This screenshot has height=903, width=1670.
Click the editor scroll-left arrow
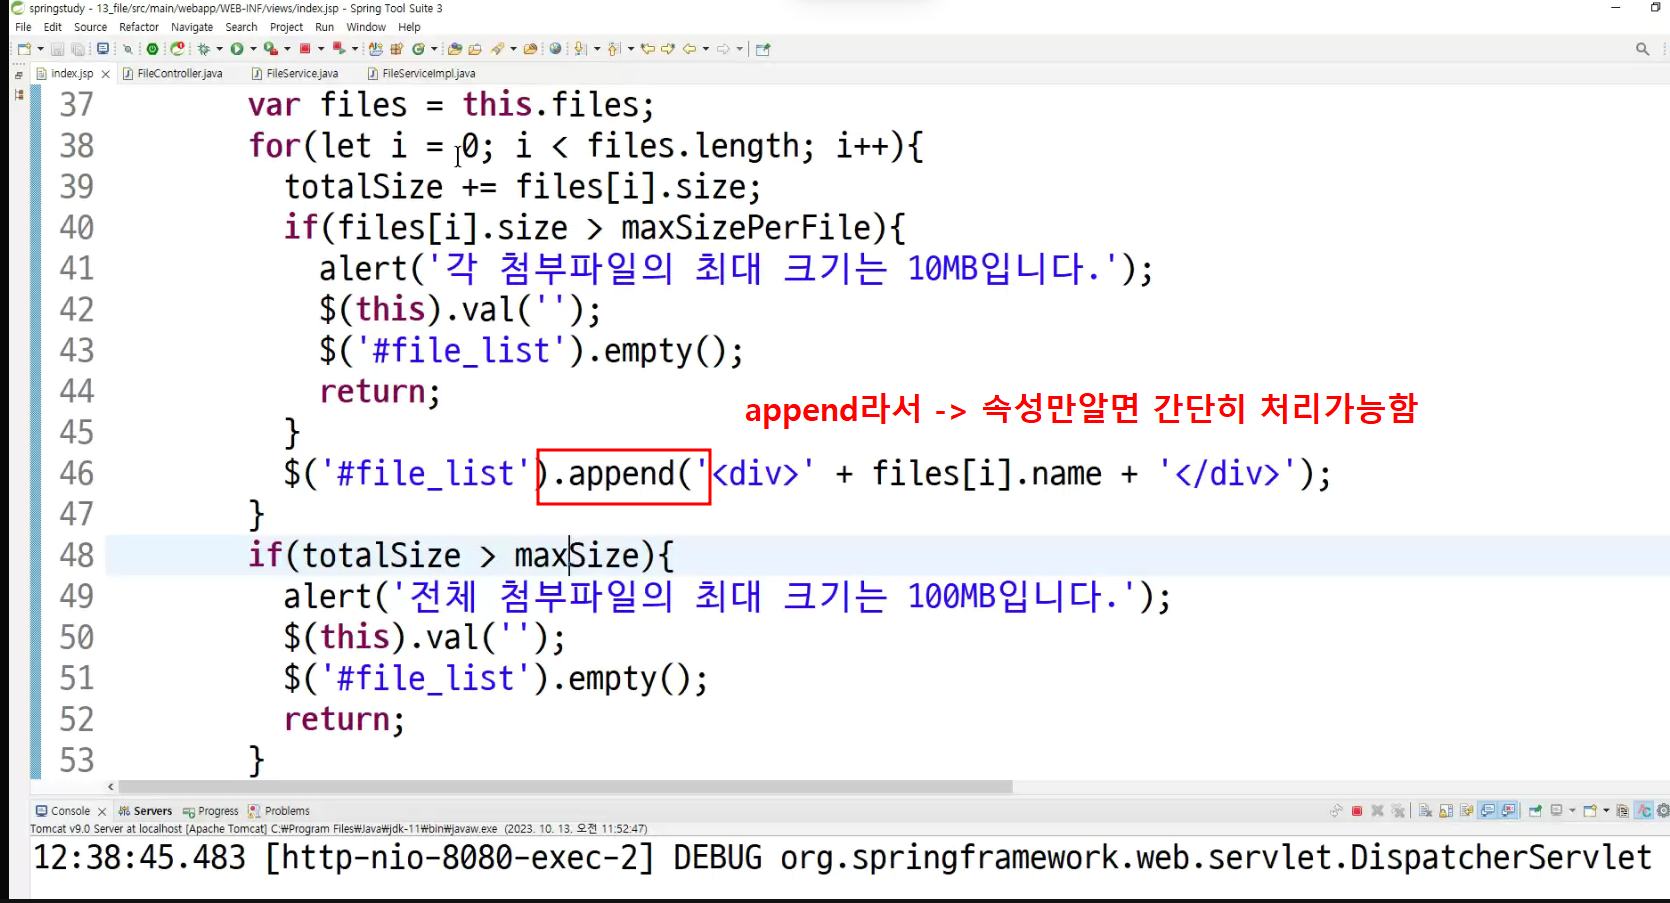pyautogui.click(x=111, y=787)
